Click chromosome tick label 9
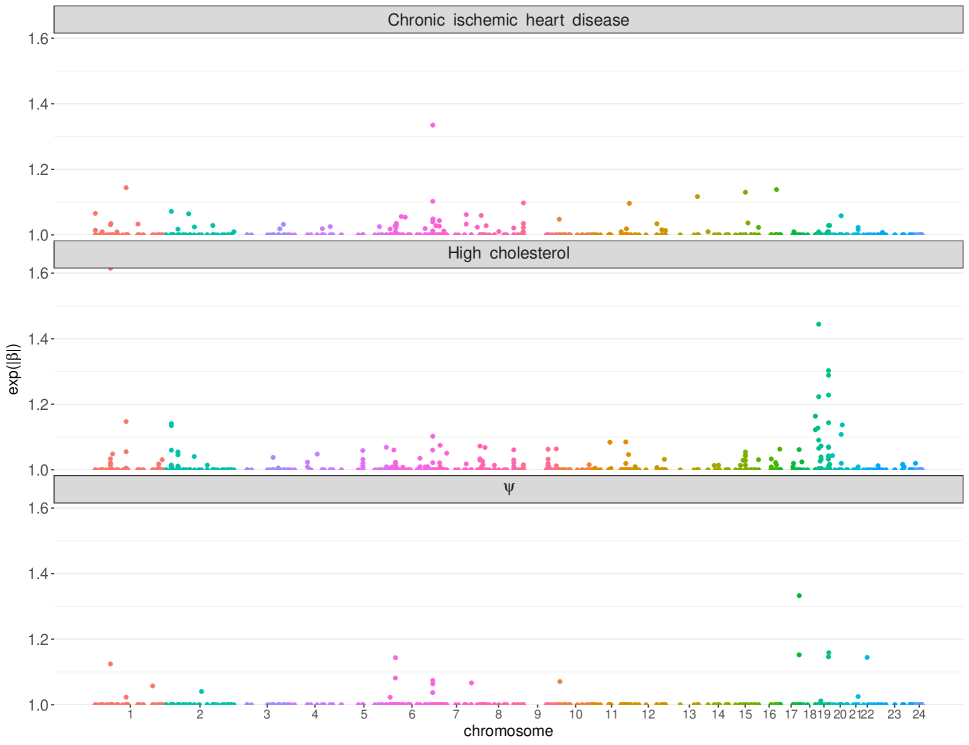The image size is (969, 745). point(538,715)
